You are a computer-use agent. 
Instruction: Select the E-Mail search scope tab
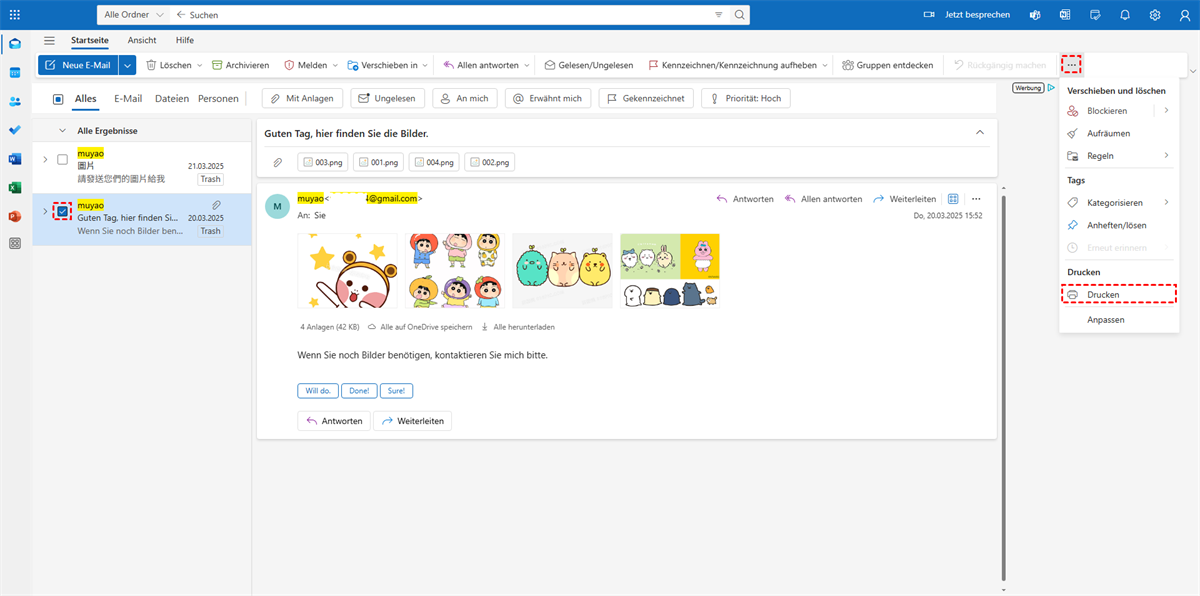[x=128, y=99]
